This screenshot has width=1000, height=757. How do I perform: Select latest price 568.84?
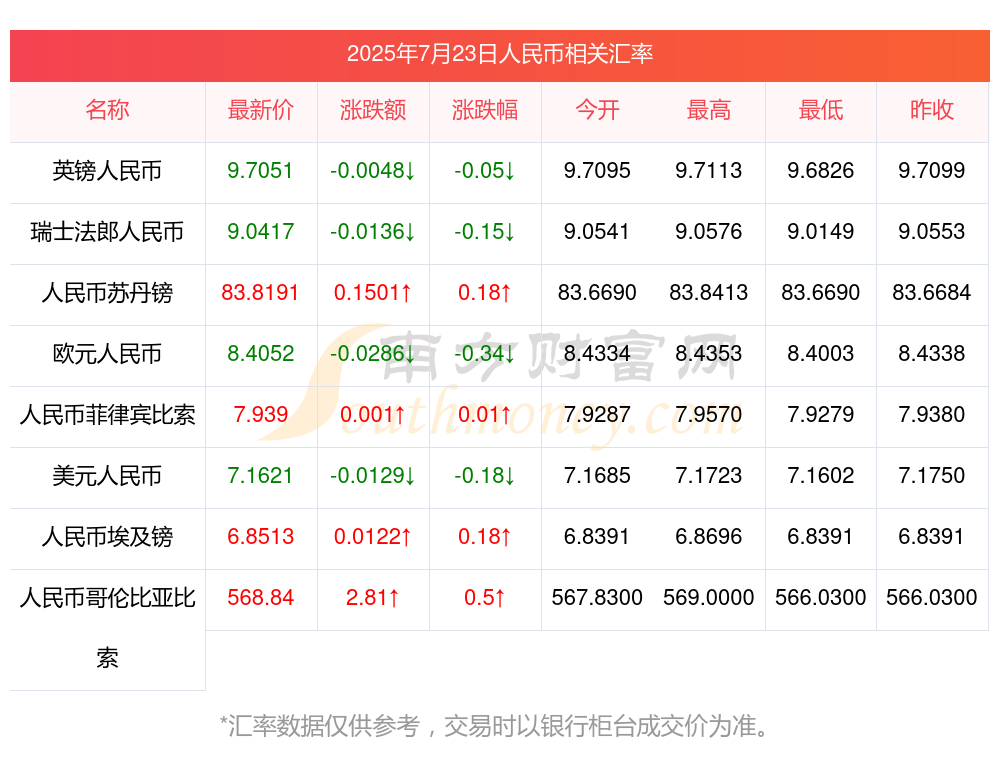tap(260, 598)
